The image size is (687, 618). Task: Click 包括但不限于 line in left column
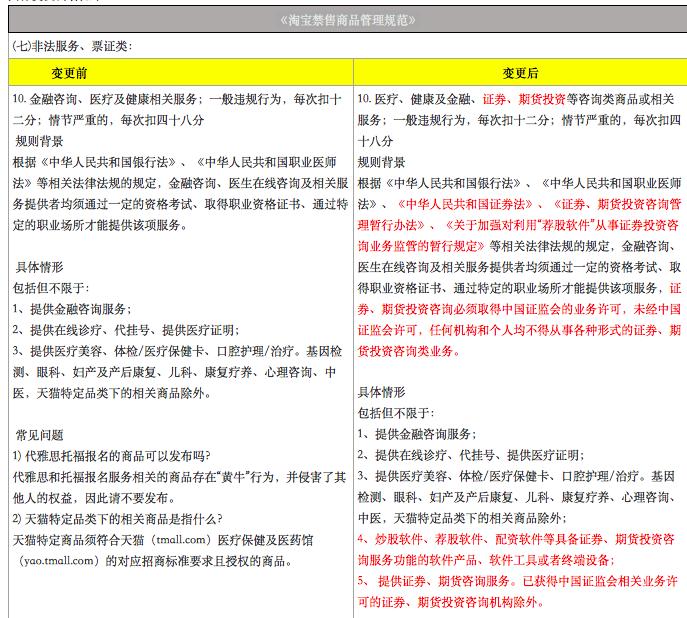51,288
